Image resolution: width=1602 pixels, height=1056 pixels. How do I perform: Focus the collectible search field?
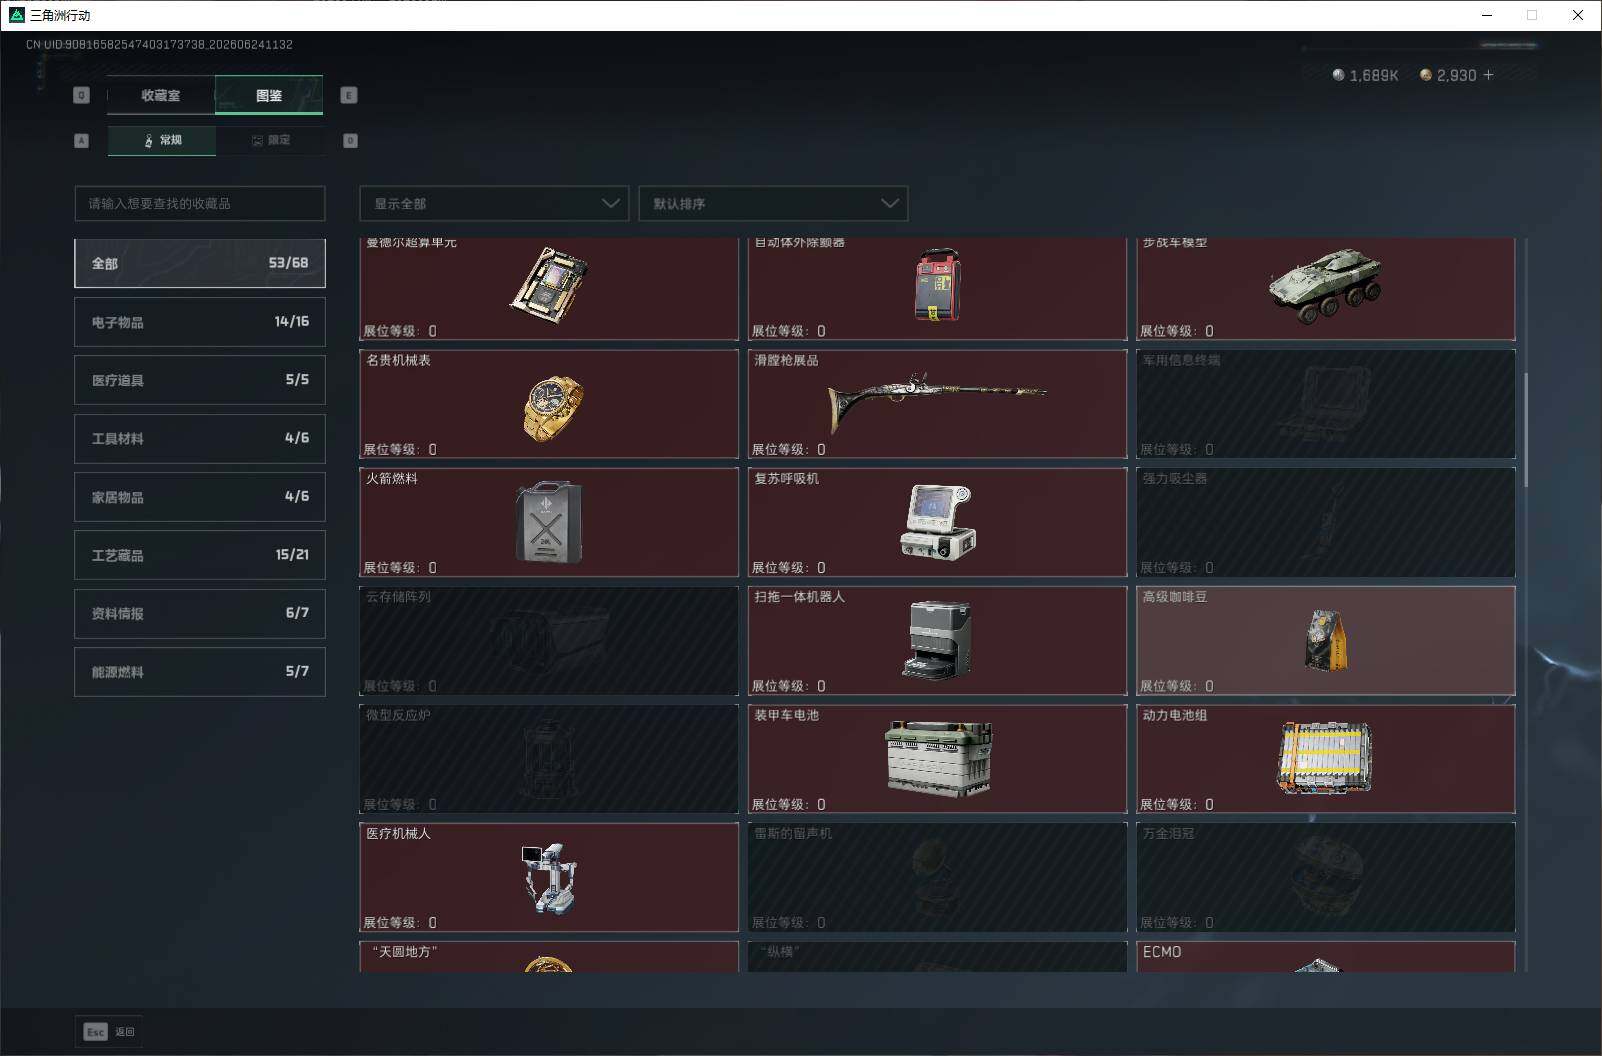pyautogui.click(x=200, y=203)
